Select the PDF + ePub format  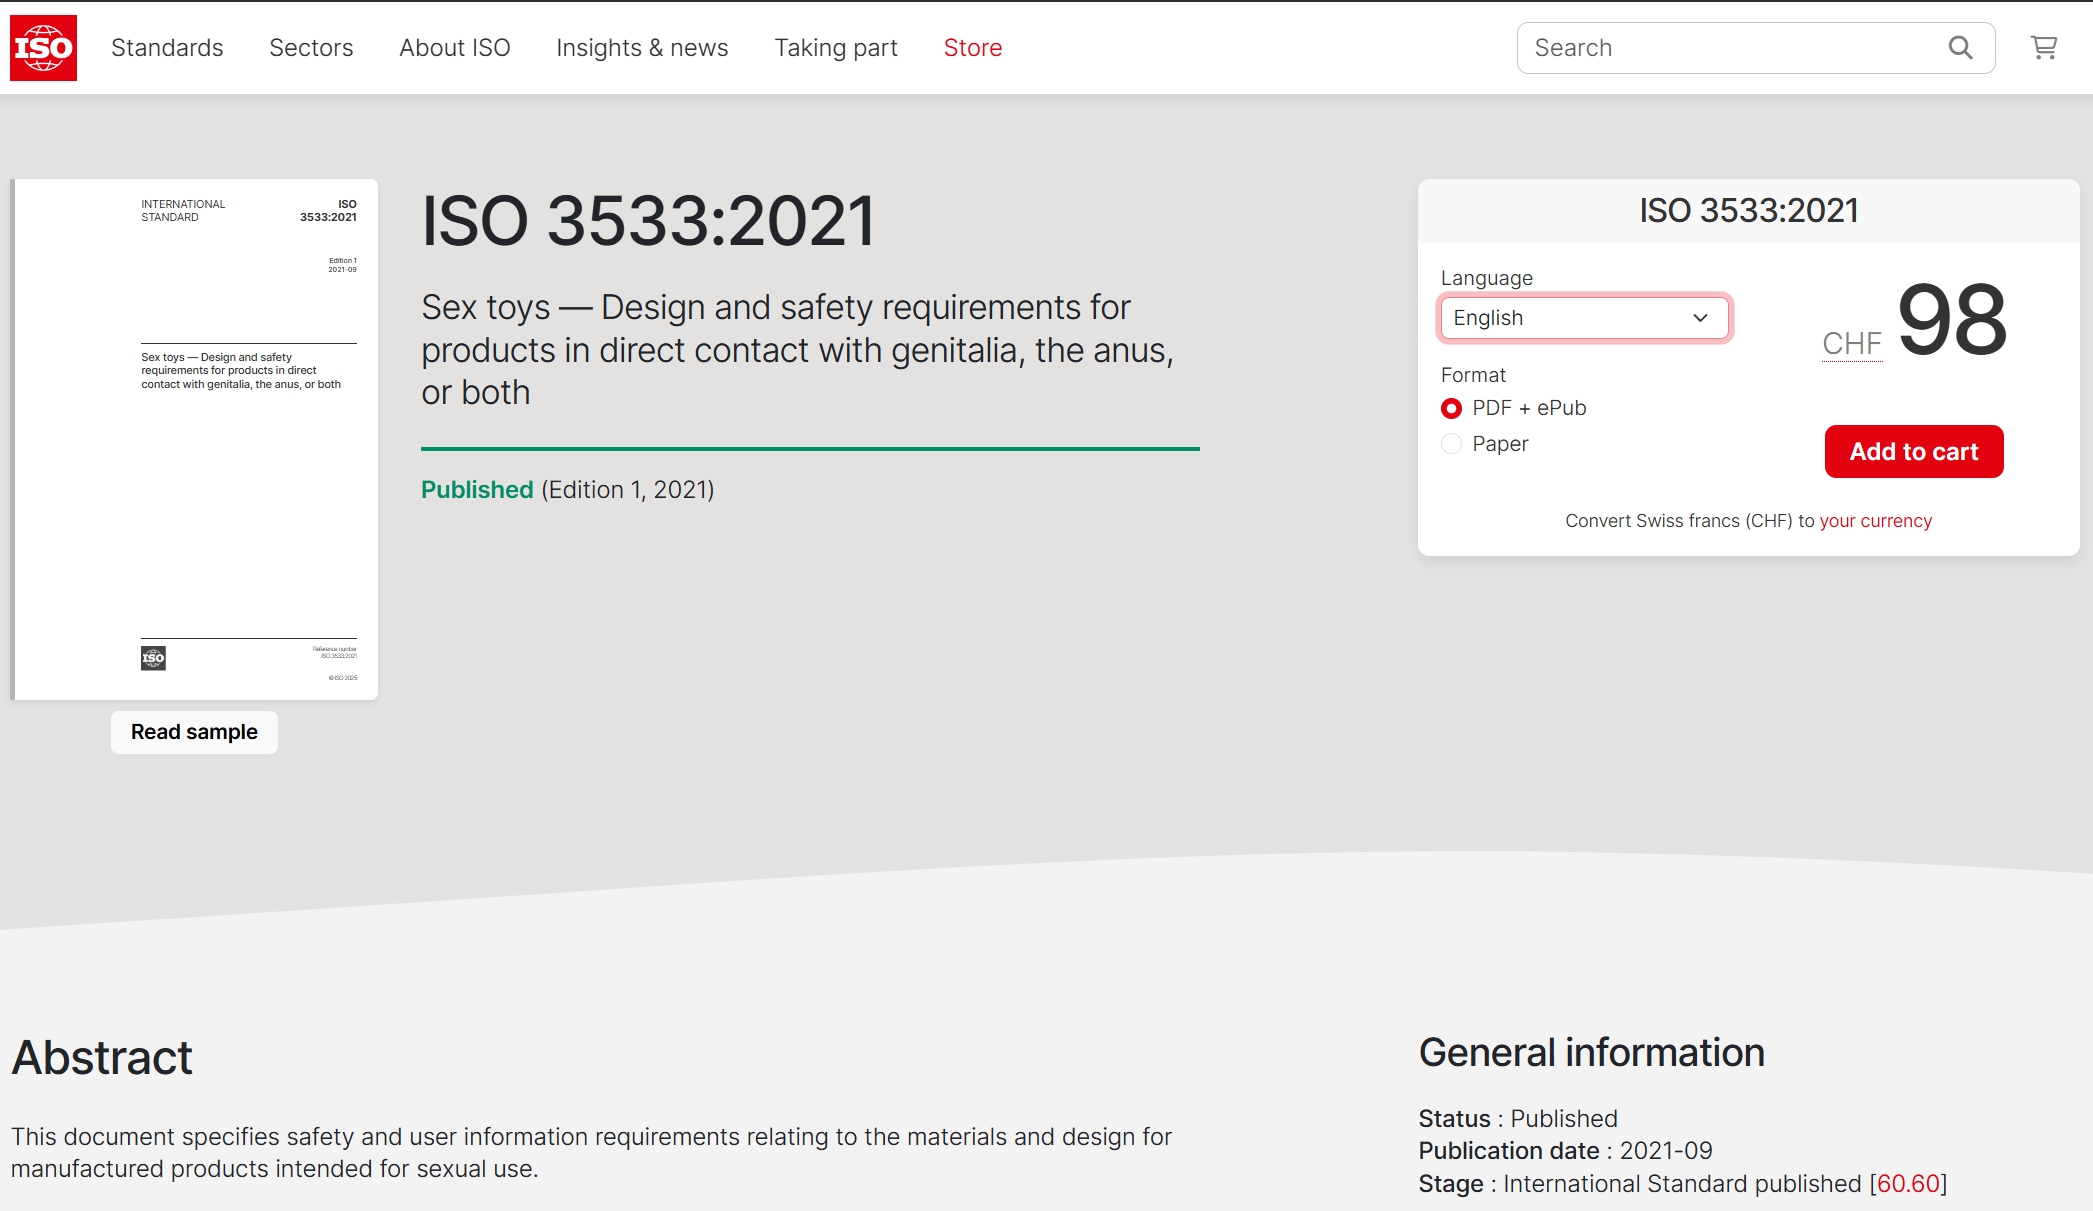point(1451,408)
